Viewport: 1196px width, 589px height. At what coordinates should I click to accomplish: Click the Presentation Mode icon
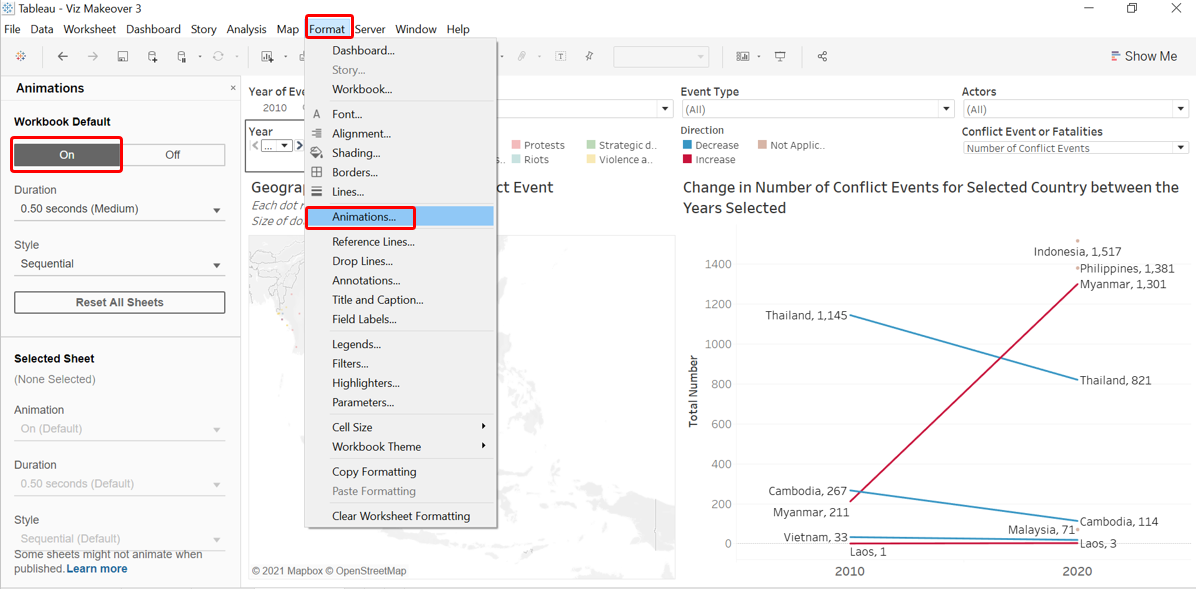[x=780, y=57]
